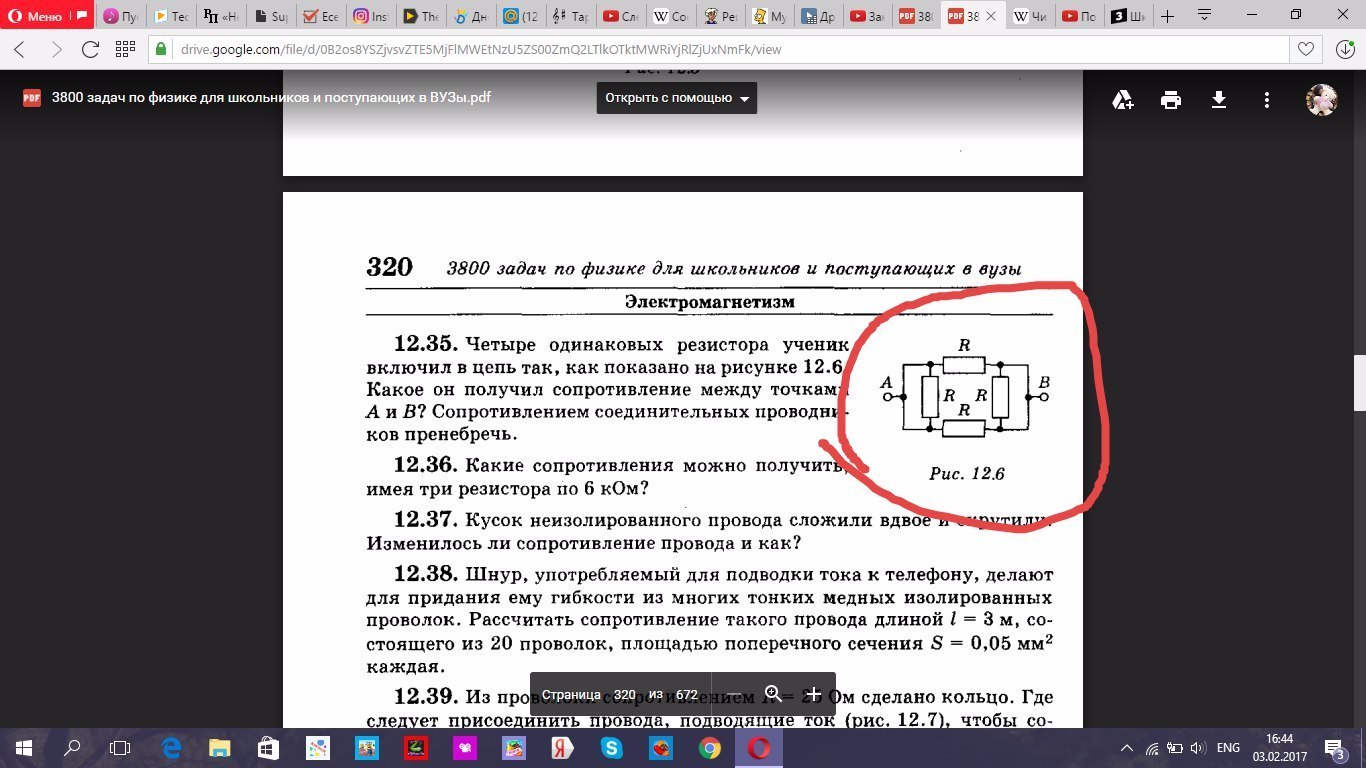The height and width of the screenshot is (768, 1366).
Task: Click the Google account avatar
Action: [x=1321, y=99]
